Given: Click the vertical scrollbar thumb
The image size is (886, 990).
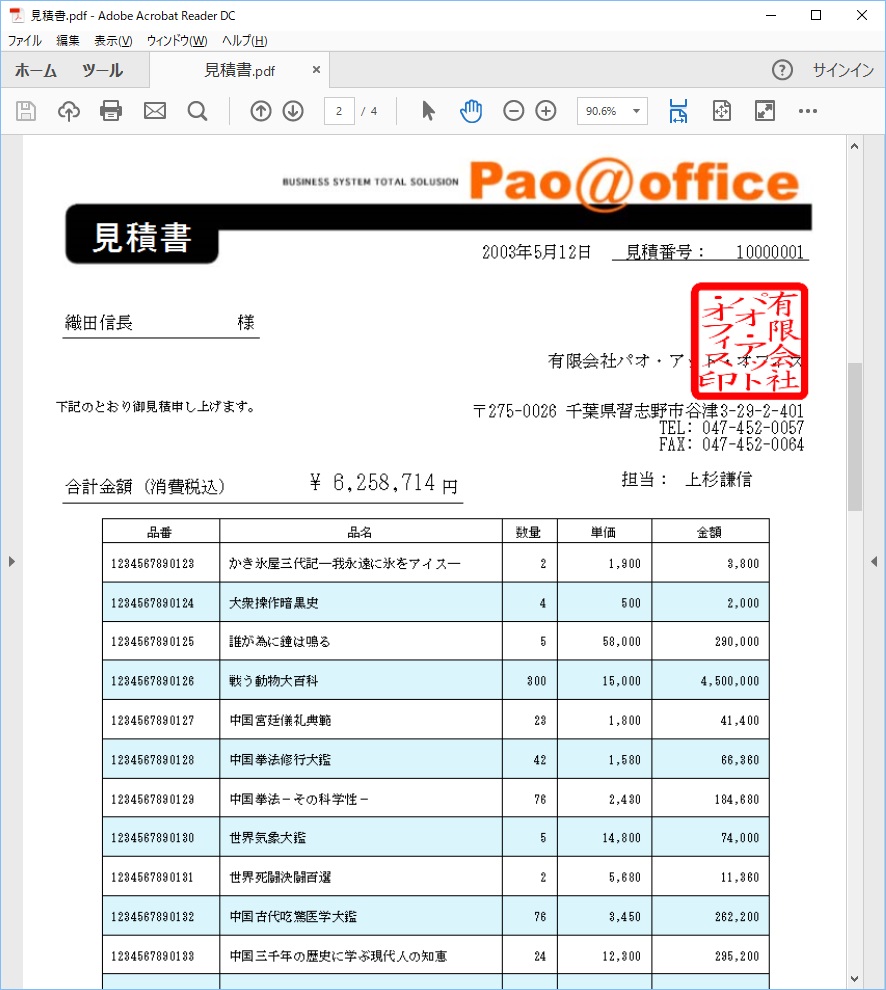Looking at the screenshot, I should point(855,436).
